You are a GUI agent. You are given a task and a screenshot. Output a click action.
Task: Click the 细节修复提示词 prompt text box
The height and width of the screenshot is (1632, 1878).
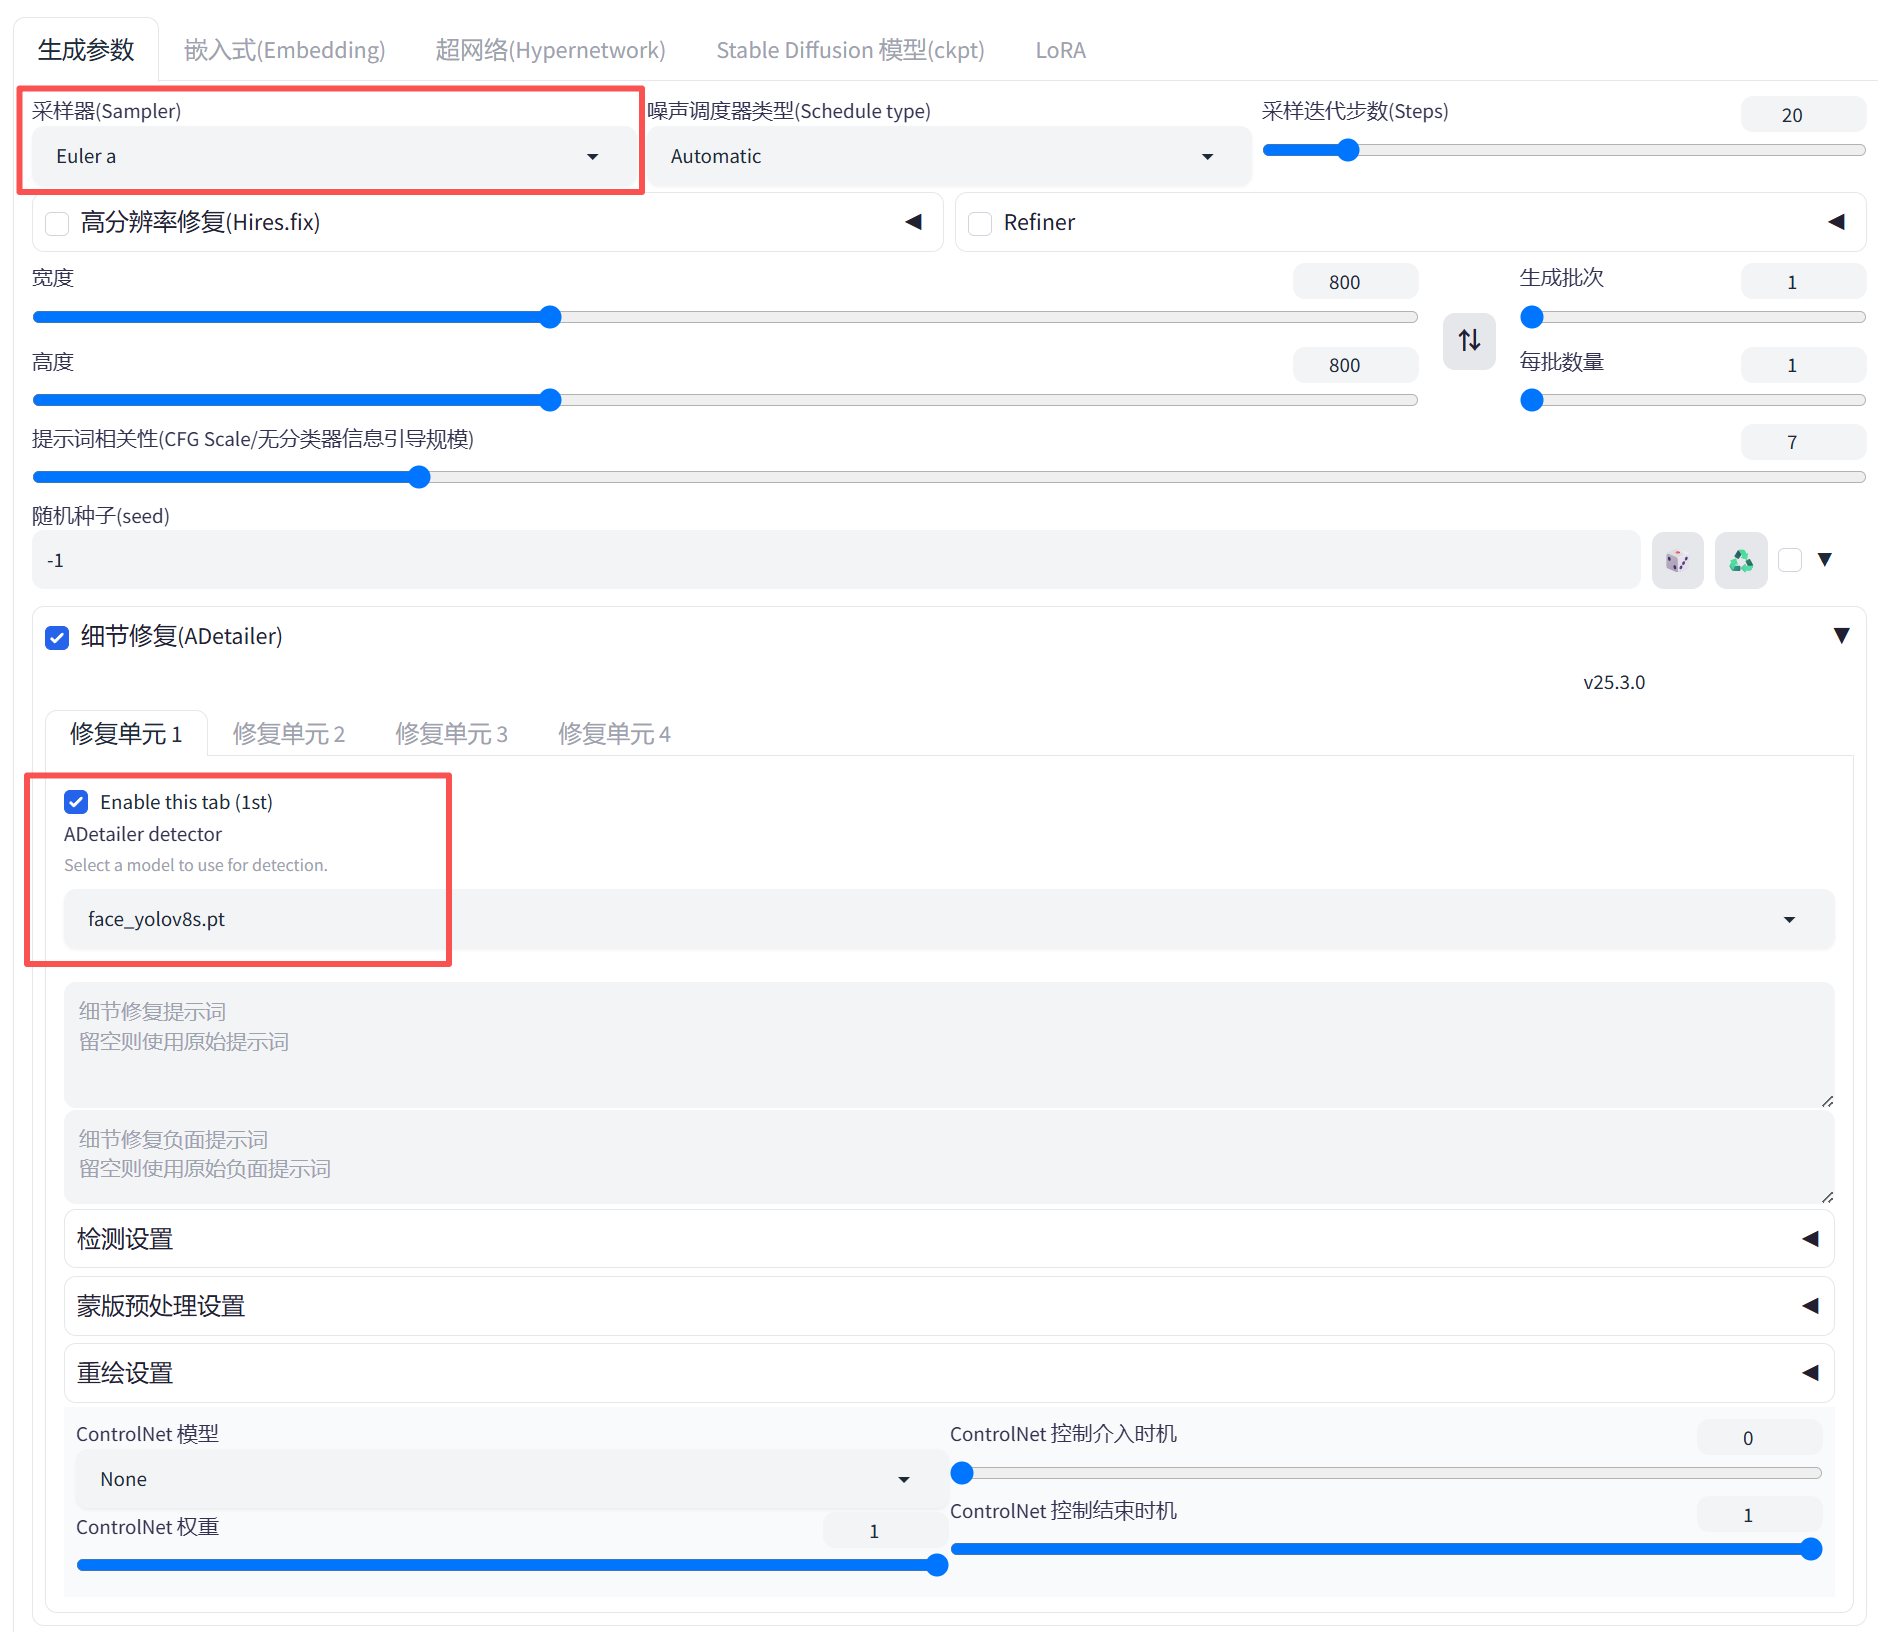tap(948, 1044)
